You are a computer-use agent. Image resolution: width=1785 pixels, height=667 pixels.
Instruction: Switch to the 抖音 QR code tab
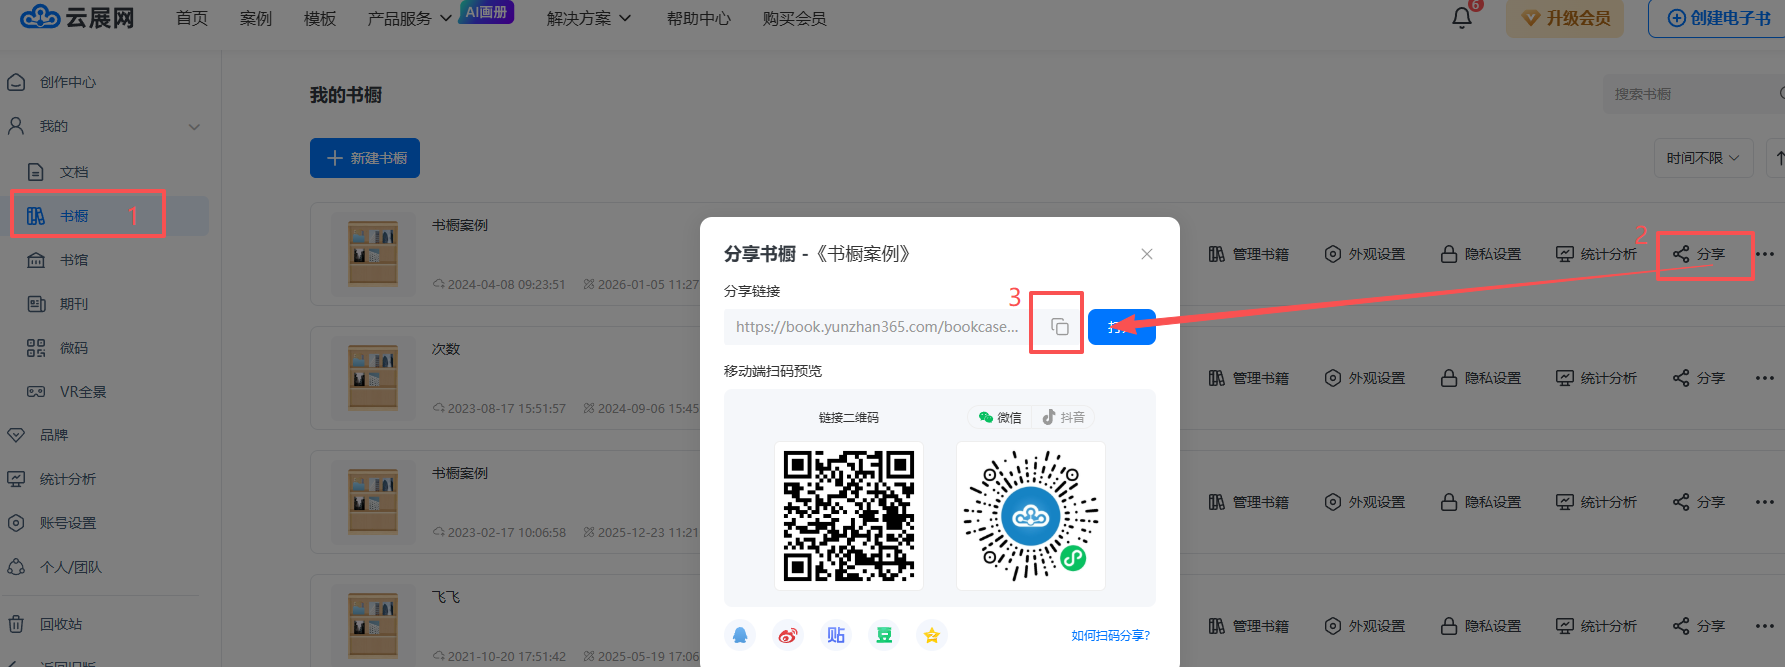point(1063,417)
